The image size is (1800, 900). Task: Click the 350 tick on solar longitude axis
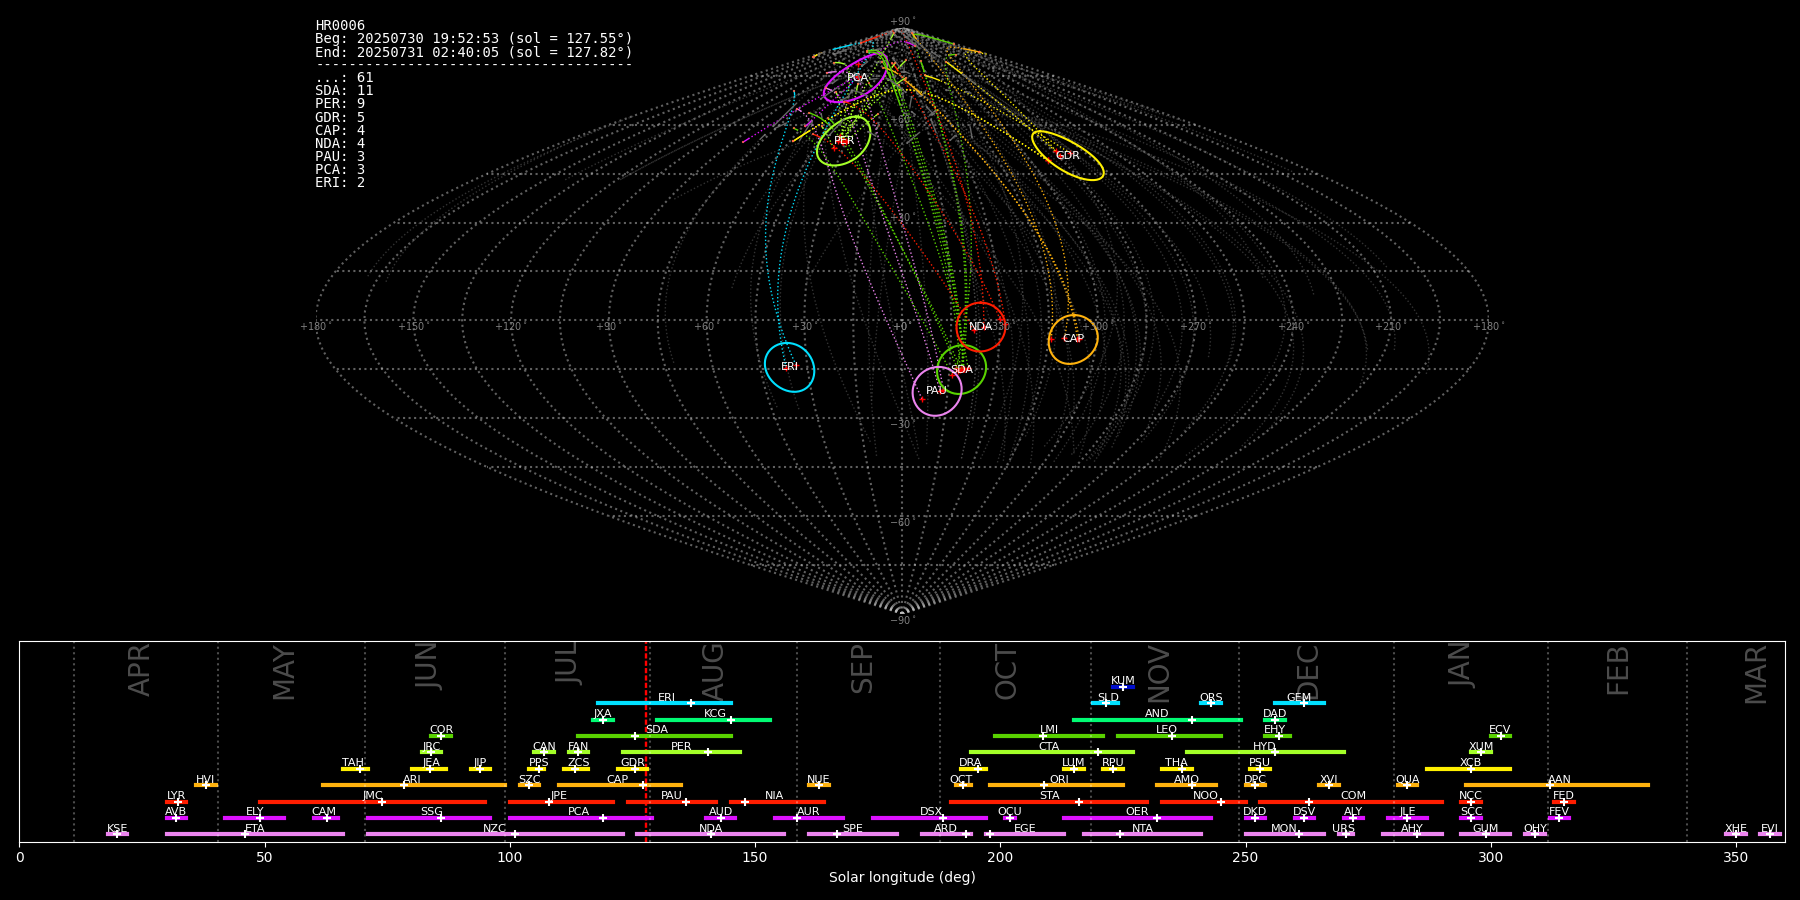click(1735, 857)
